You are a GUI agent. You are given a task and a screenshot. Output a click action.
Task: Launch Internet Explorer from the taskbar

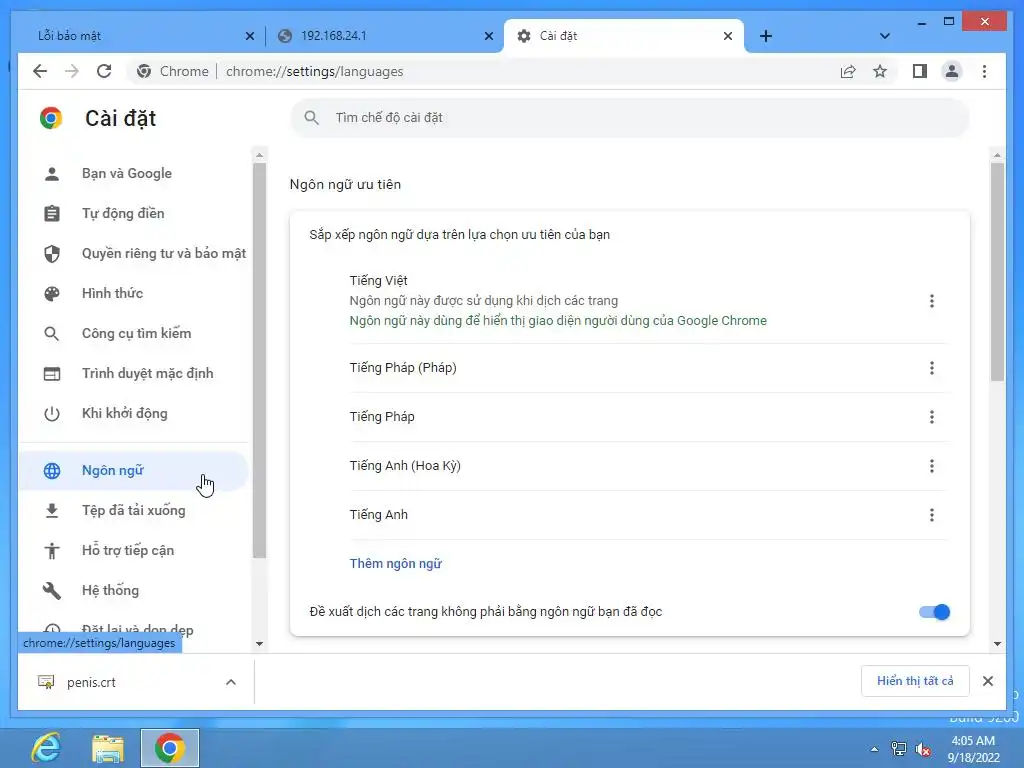[46, 748]
